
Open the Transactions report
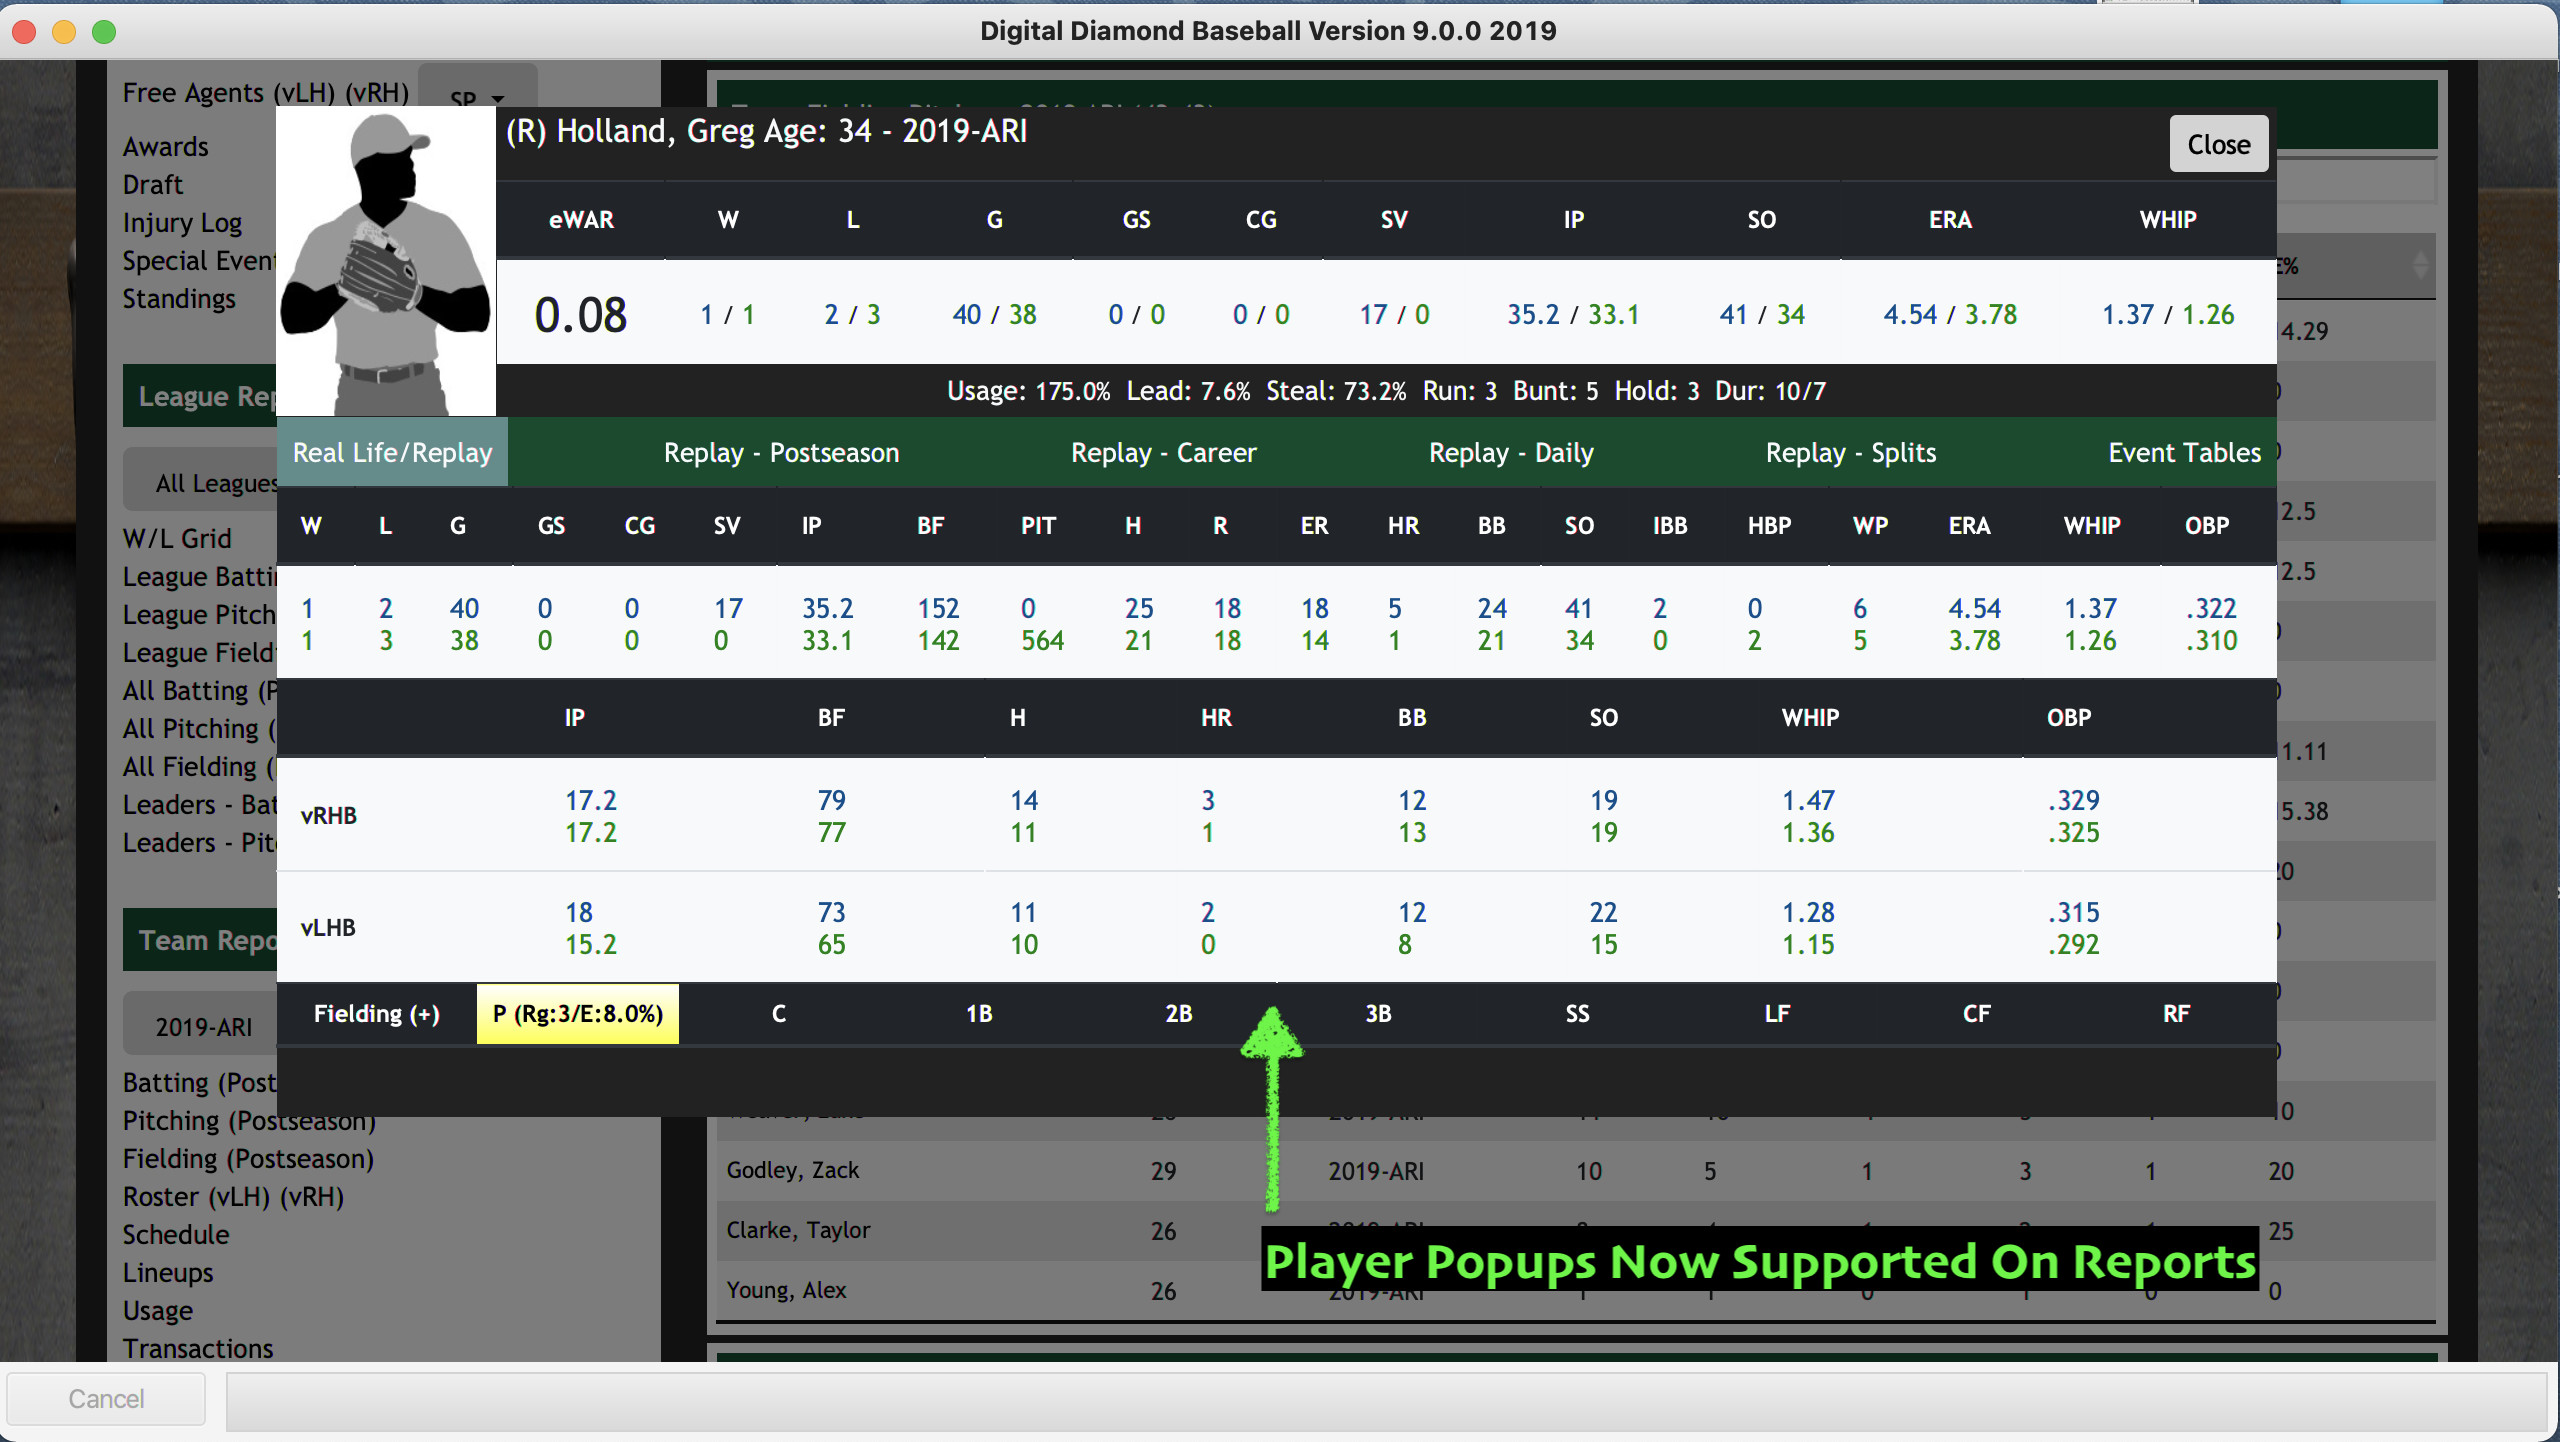(x=197, y=1348)
